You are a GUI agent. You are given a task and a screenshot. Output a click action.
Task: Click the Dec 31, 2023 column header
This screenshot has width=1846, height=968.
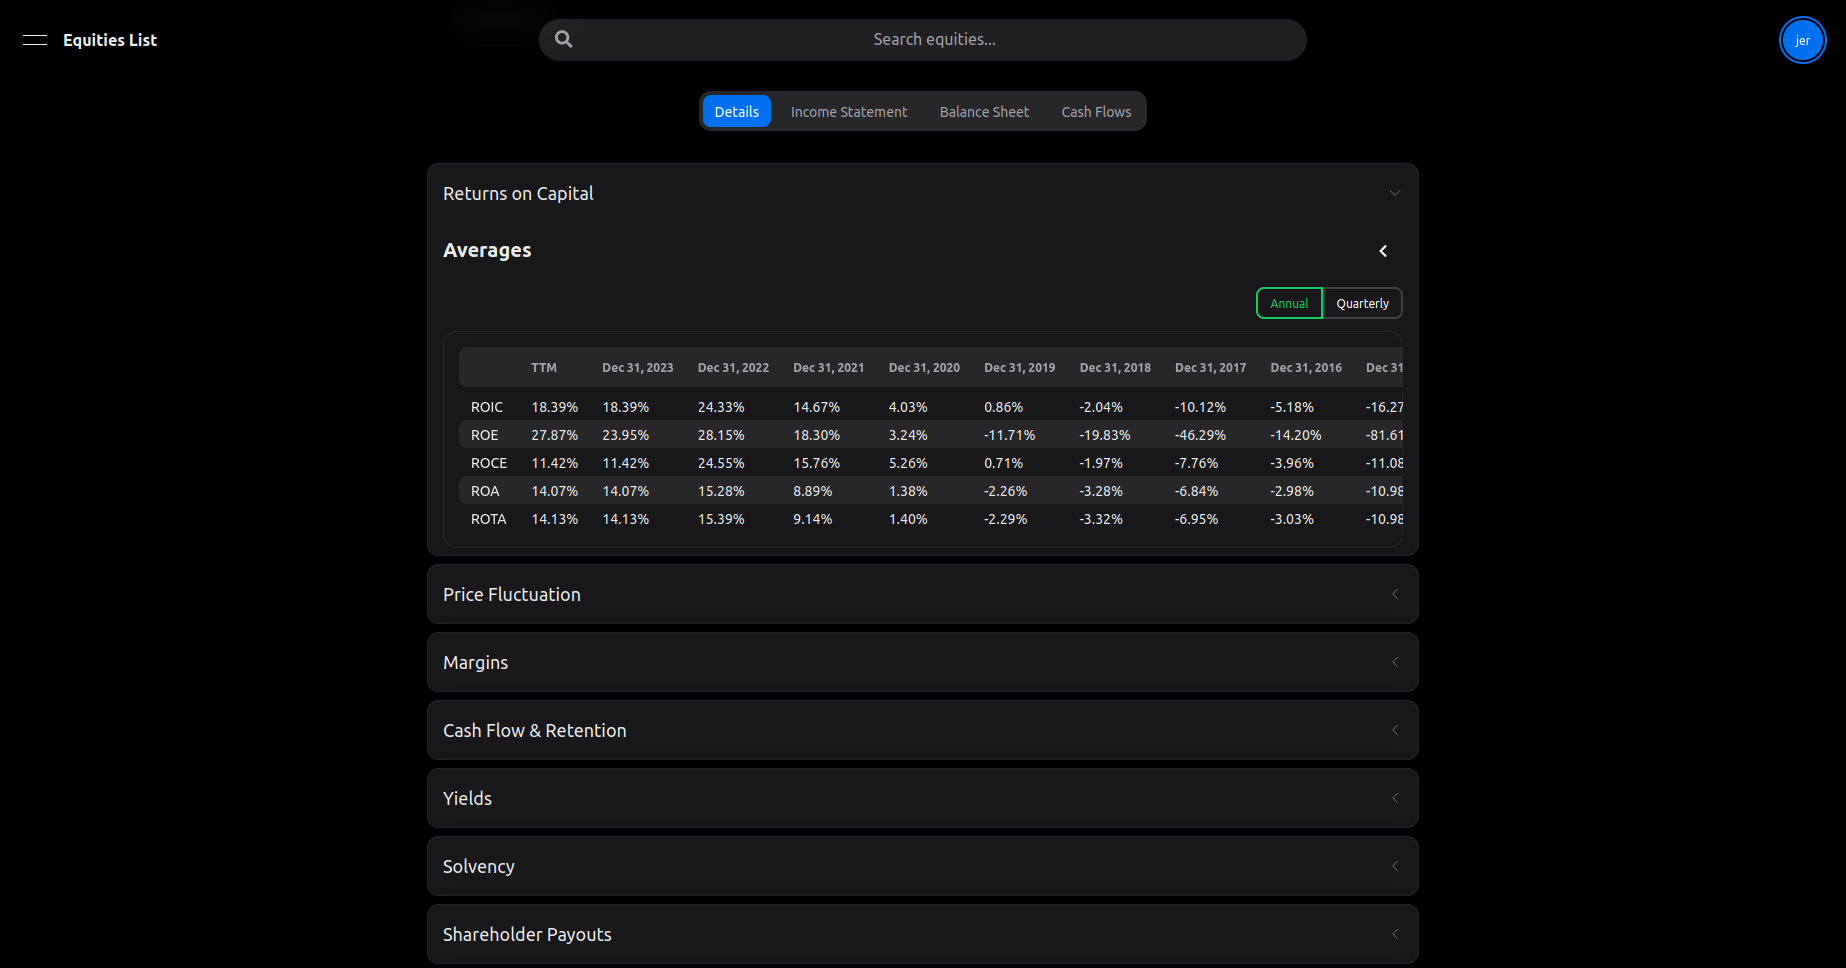click(x=637, y=368)
